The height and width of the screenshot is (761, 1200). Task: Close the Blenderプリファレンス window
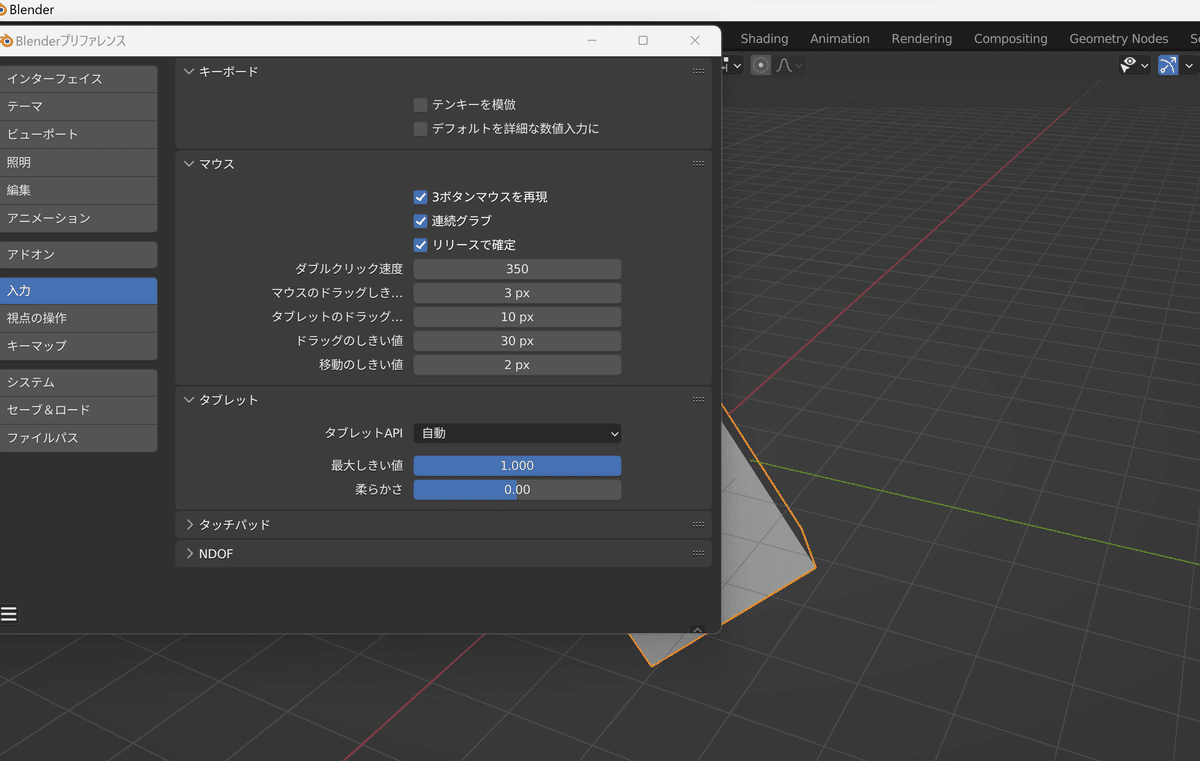(x=695, y=41)
